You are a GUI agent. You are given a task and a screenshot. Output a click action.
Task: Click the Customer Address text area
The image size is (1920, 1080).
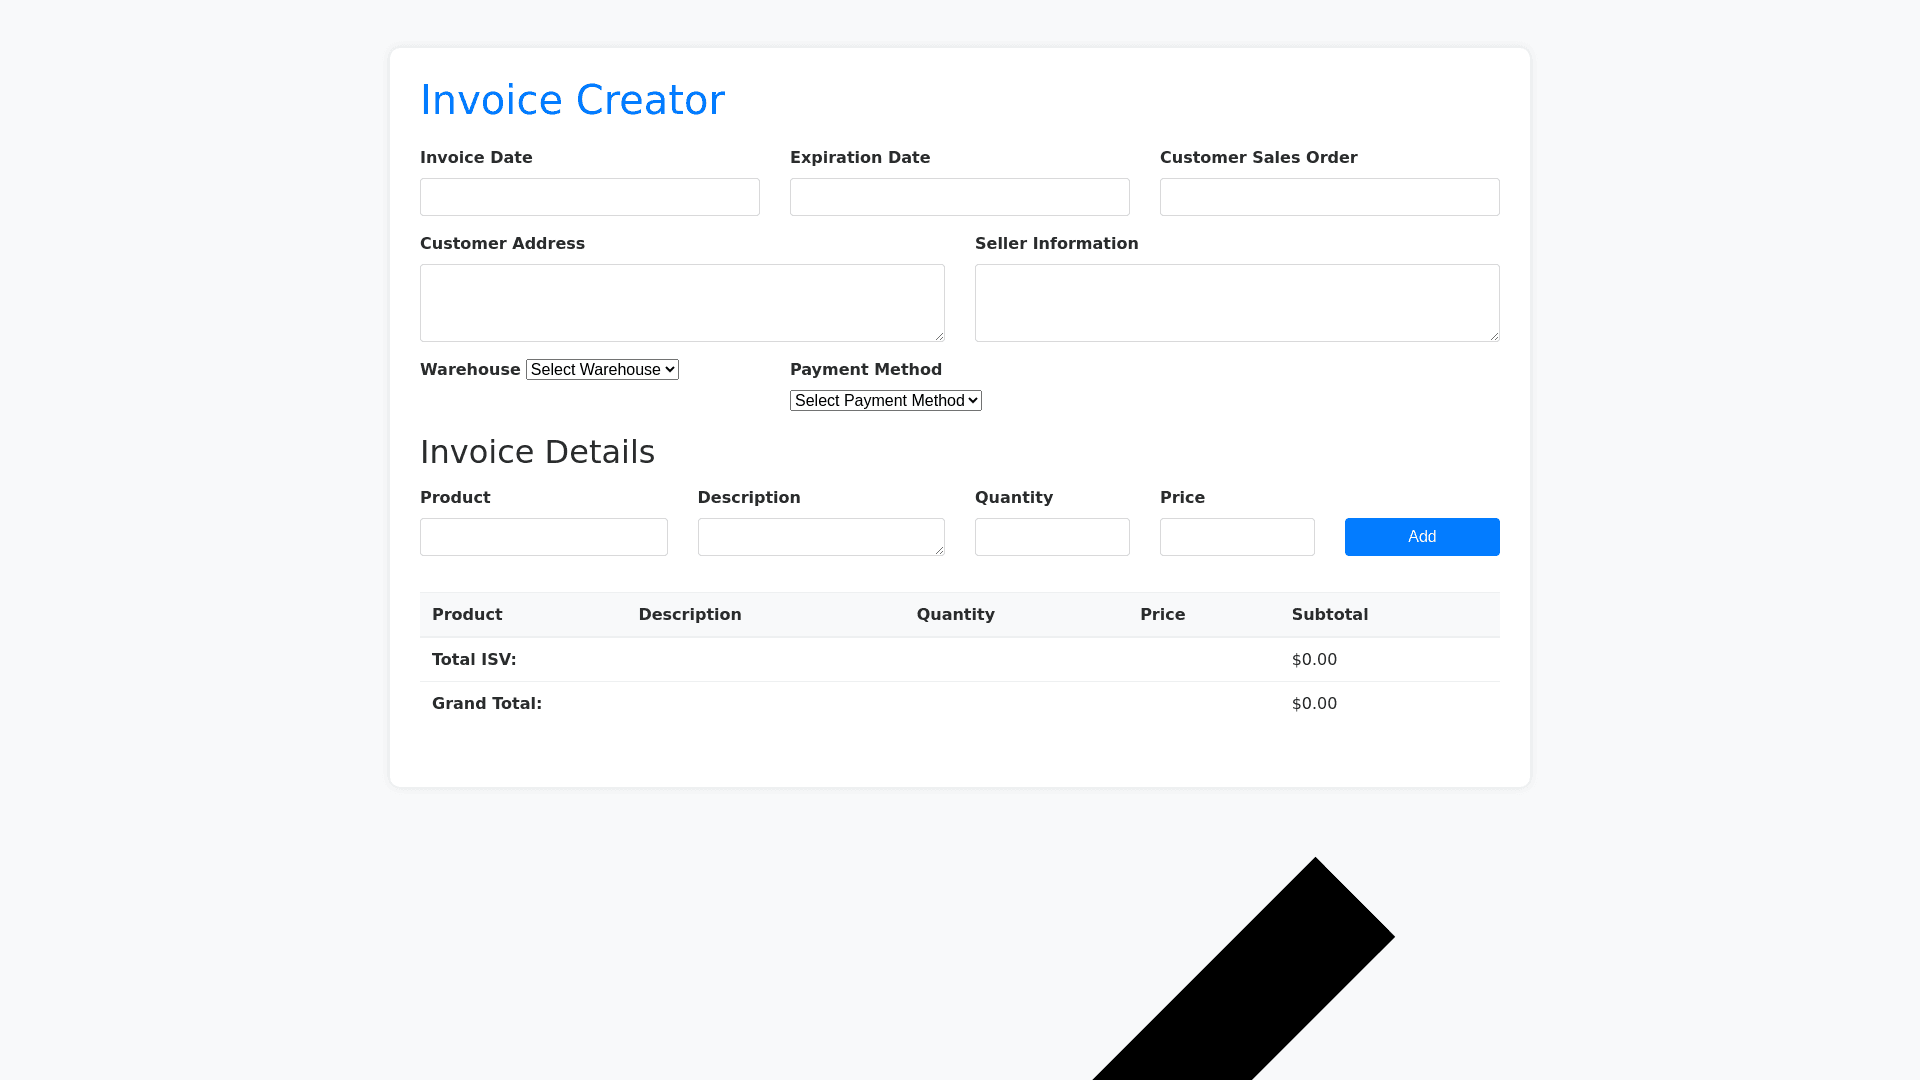[x=681, y=302]
